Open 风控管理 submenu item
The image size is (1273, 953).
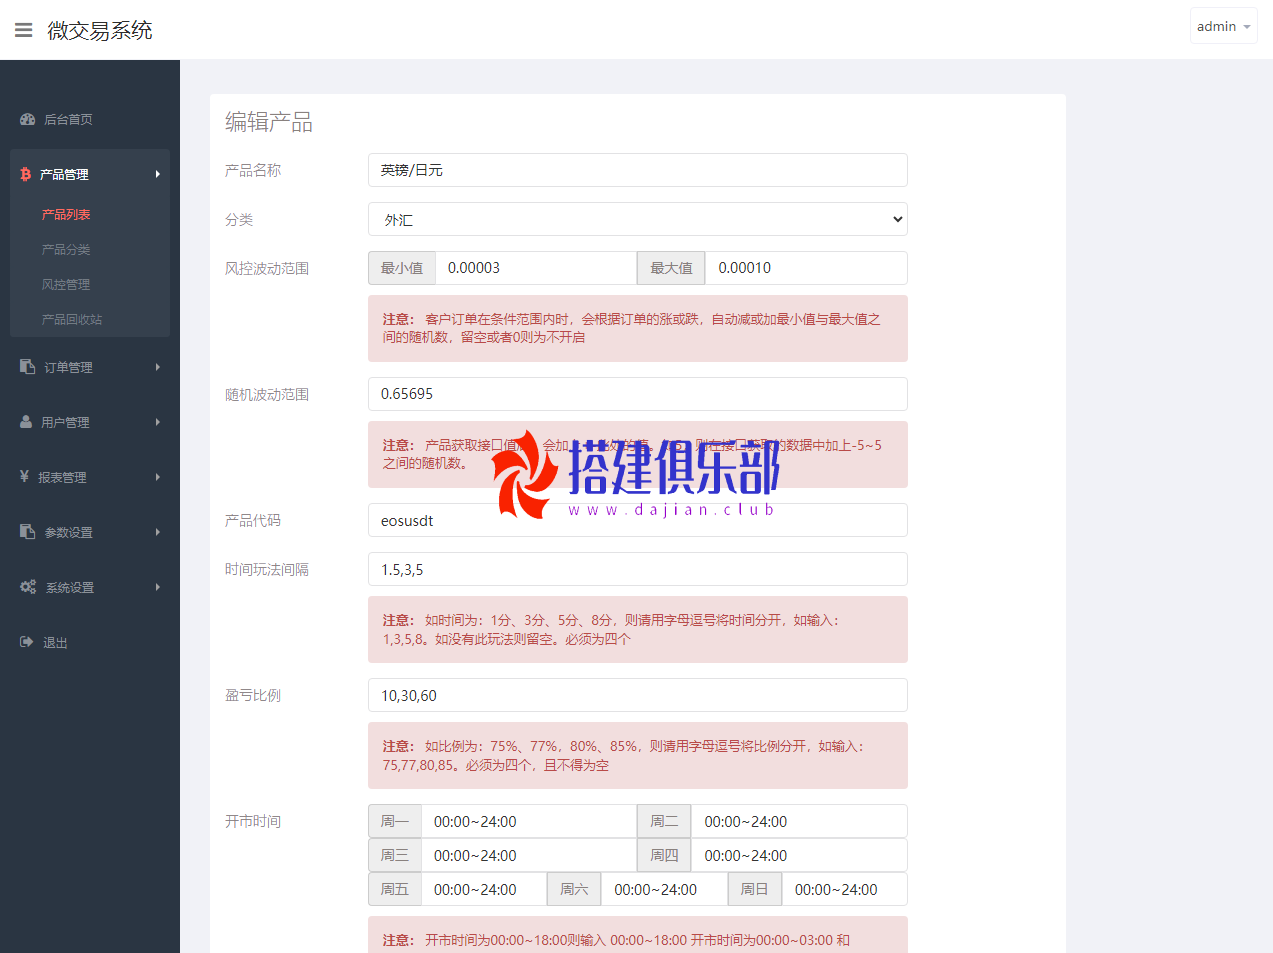66,284
